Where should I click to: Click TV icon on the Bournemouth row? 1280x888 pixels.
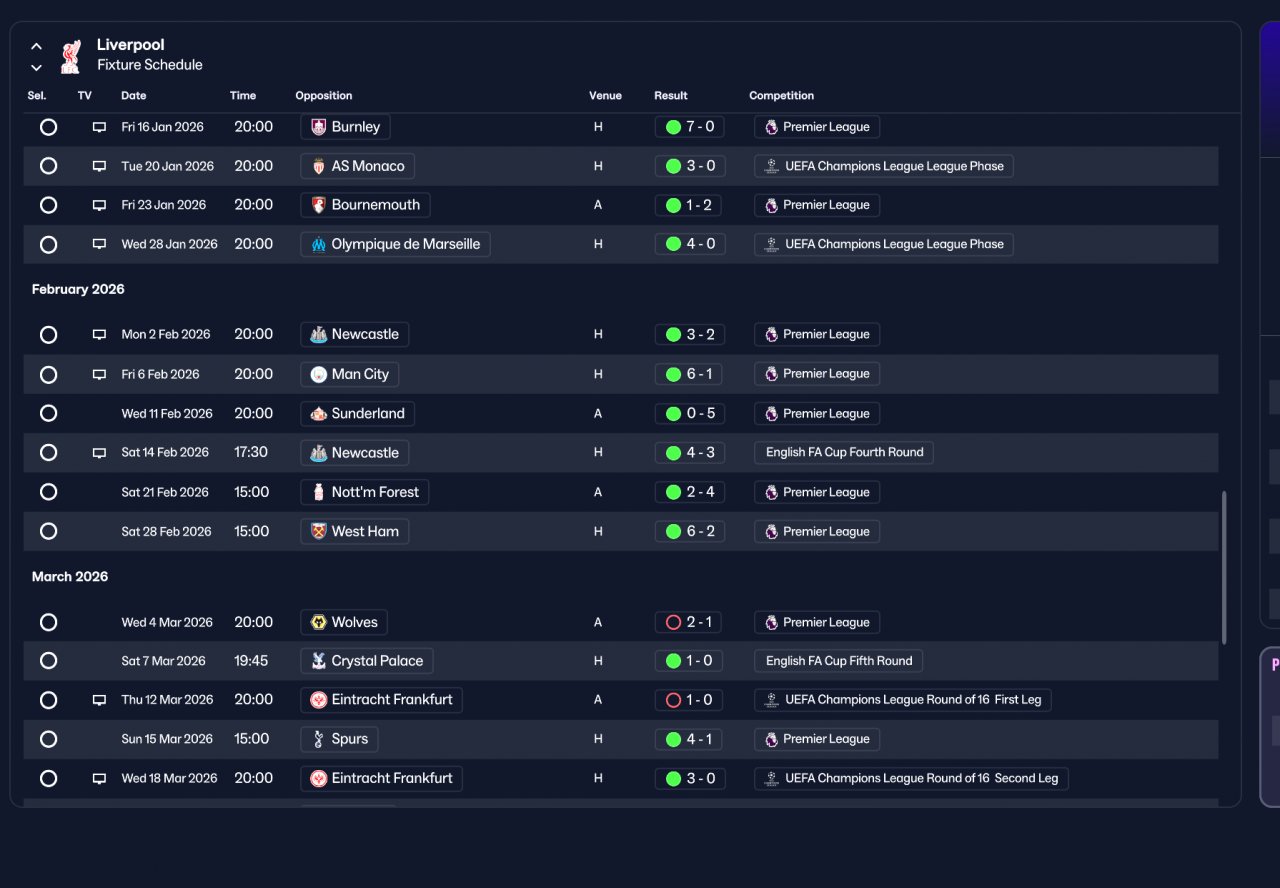(x=99, y=205)
